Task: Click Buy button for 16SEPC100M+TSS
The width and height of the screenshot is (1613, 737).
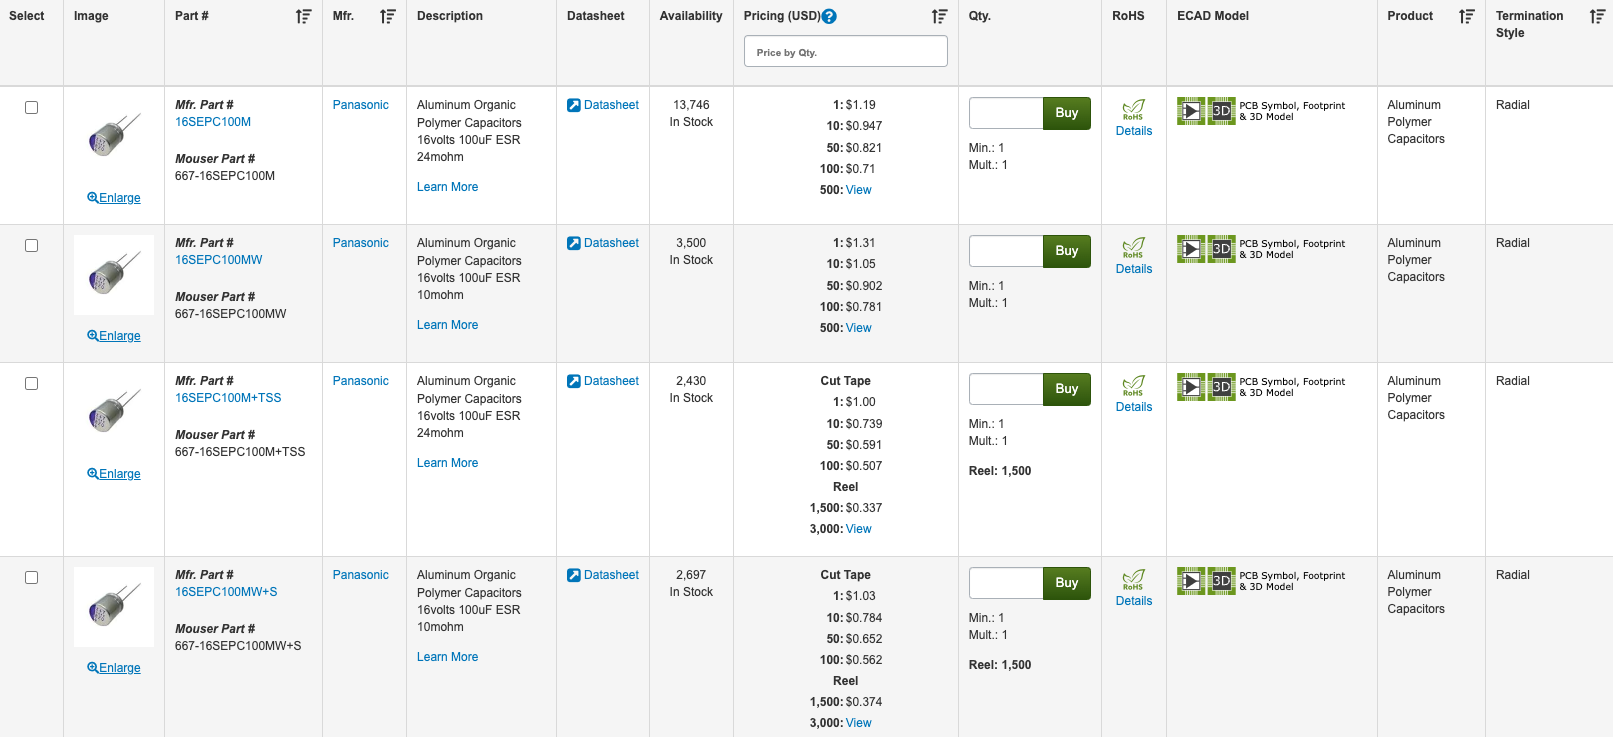Action: tap(1066, 389)
